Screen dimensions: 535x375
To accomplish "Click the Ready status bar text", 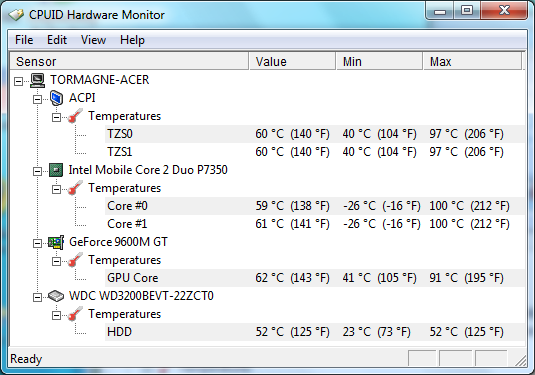I will (x=26, y=359).
